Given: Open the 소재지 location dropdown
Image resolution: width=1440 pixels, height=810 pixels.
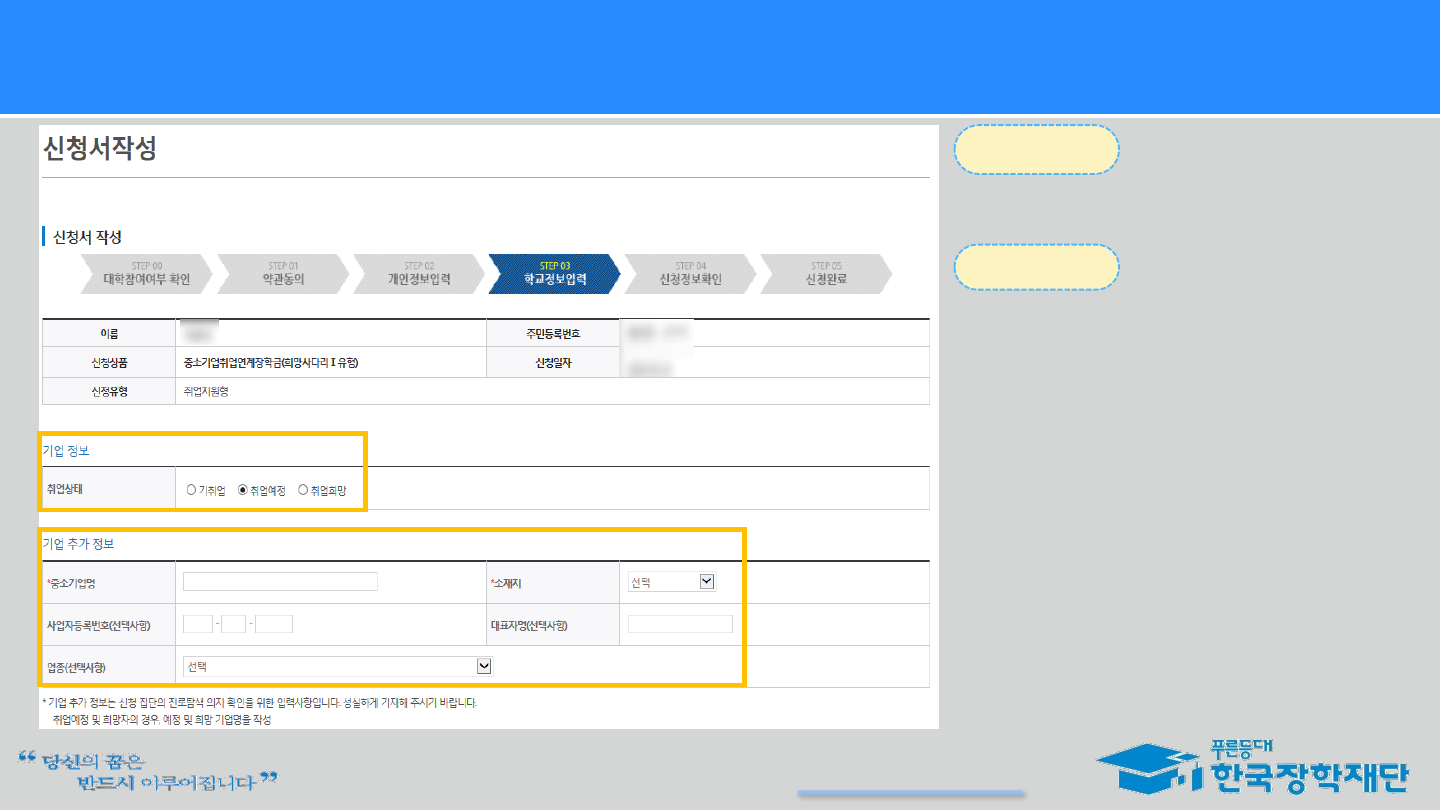Looking at the screenshot, I should tap(671, 582).
